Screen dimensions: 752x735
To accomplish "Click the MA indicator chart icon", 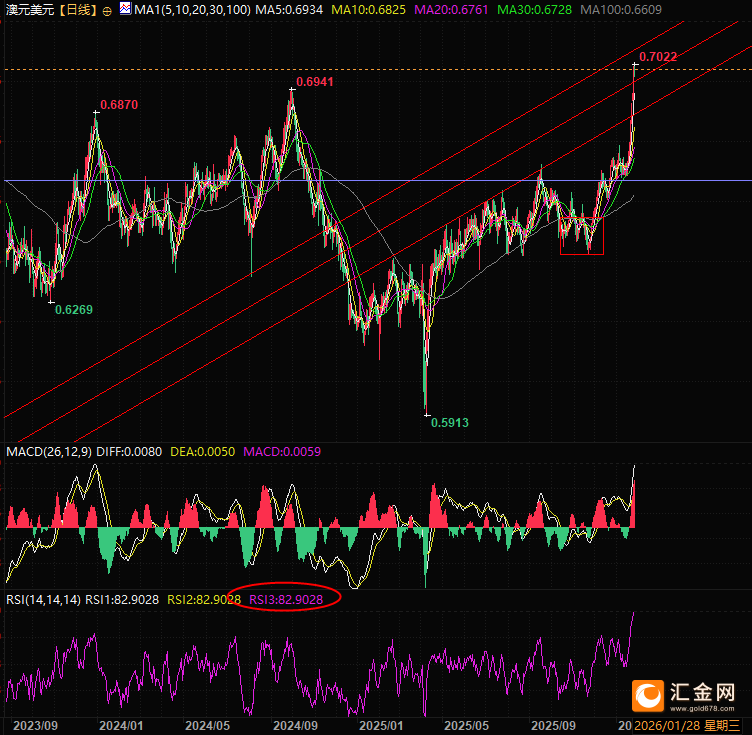I will coord(125,10).
